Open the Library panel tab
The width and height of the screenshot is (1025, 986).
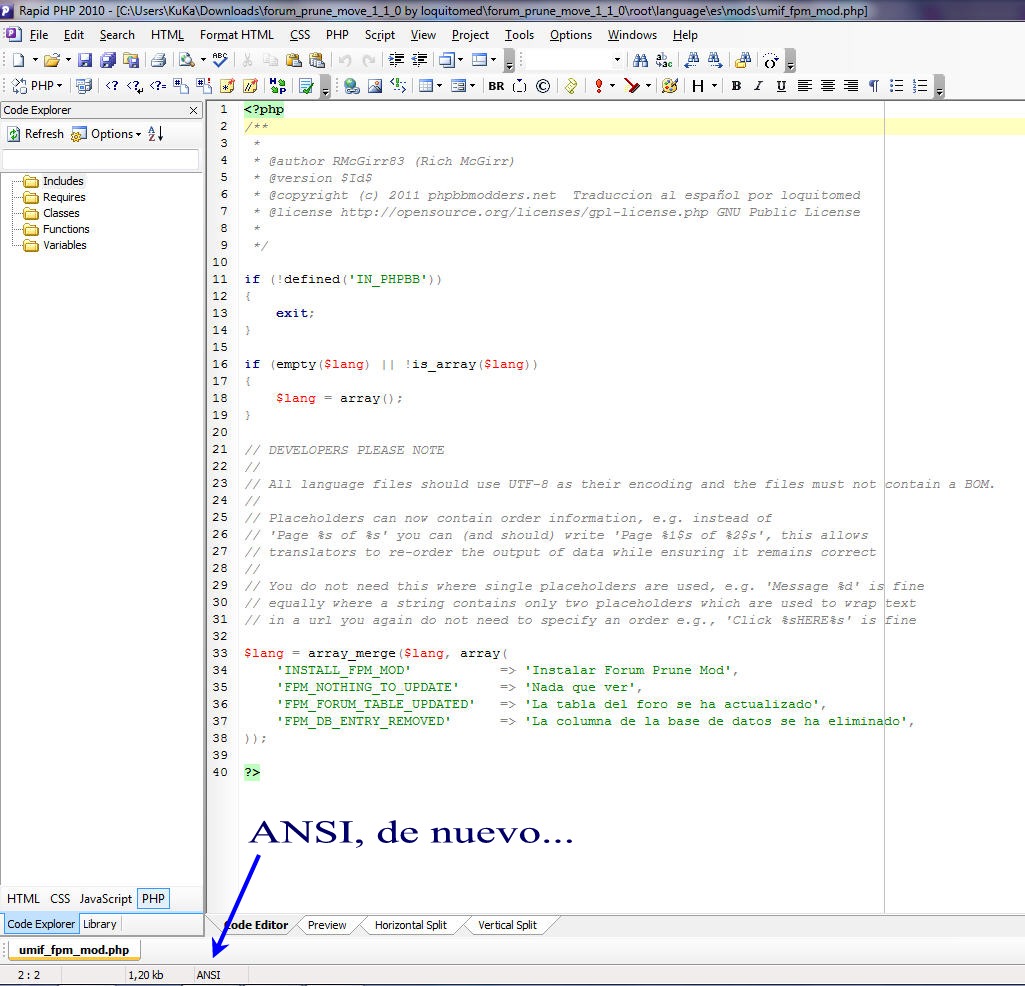[x=99, y=925]
